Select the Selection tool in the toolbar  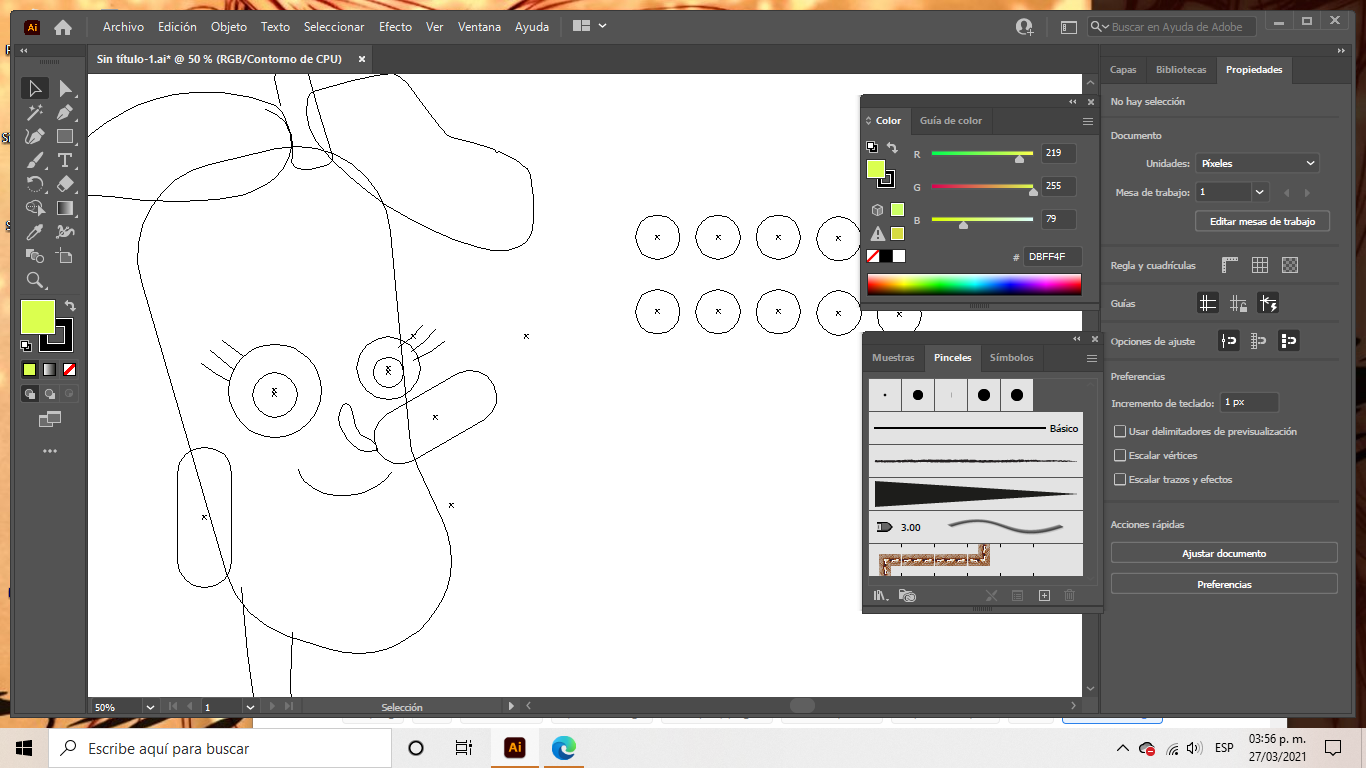click(x=35, y=88)
